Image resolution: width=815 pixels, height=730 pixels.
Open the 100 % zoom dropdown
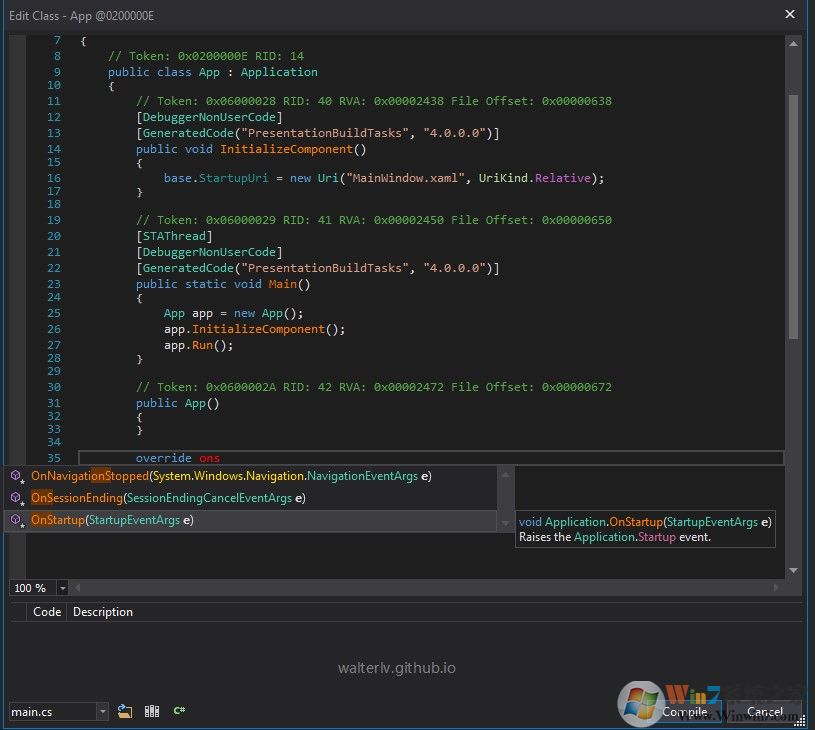tap(63, 588)
